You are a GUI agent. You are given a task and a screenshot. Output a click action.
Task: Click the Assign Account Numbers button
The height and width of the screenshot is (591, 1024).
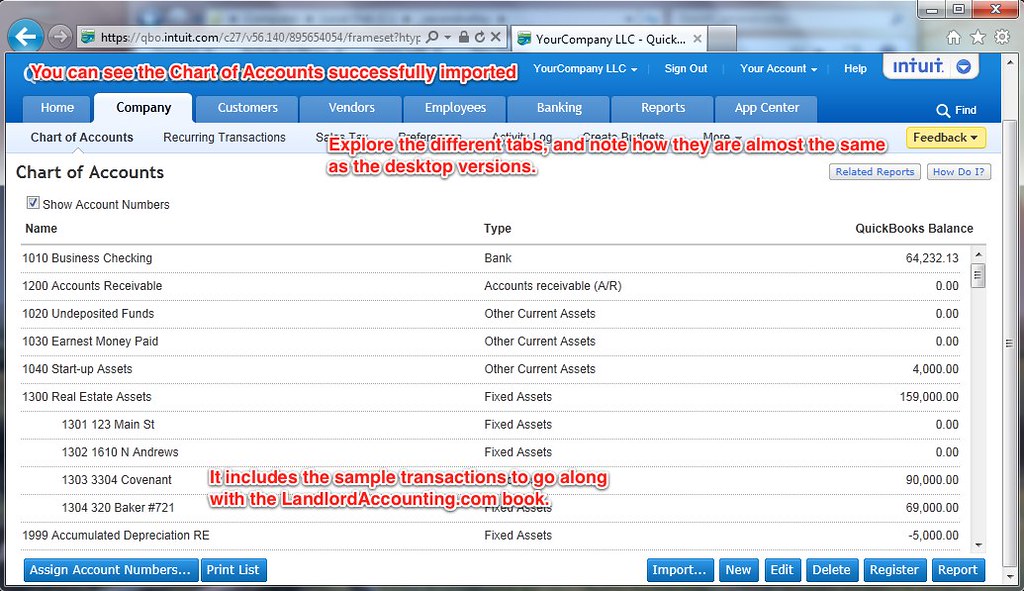(110, 570)
